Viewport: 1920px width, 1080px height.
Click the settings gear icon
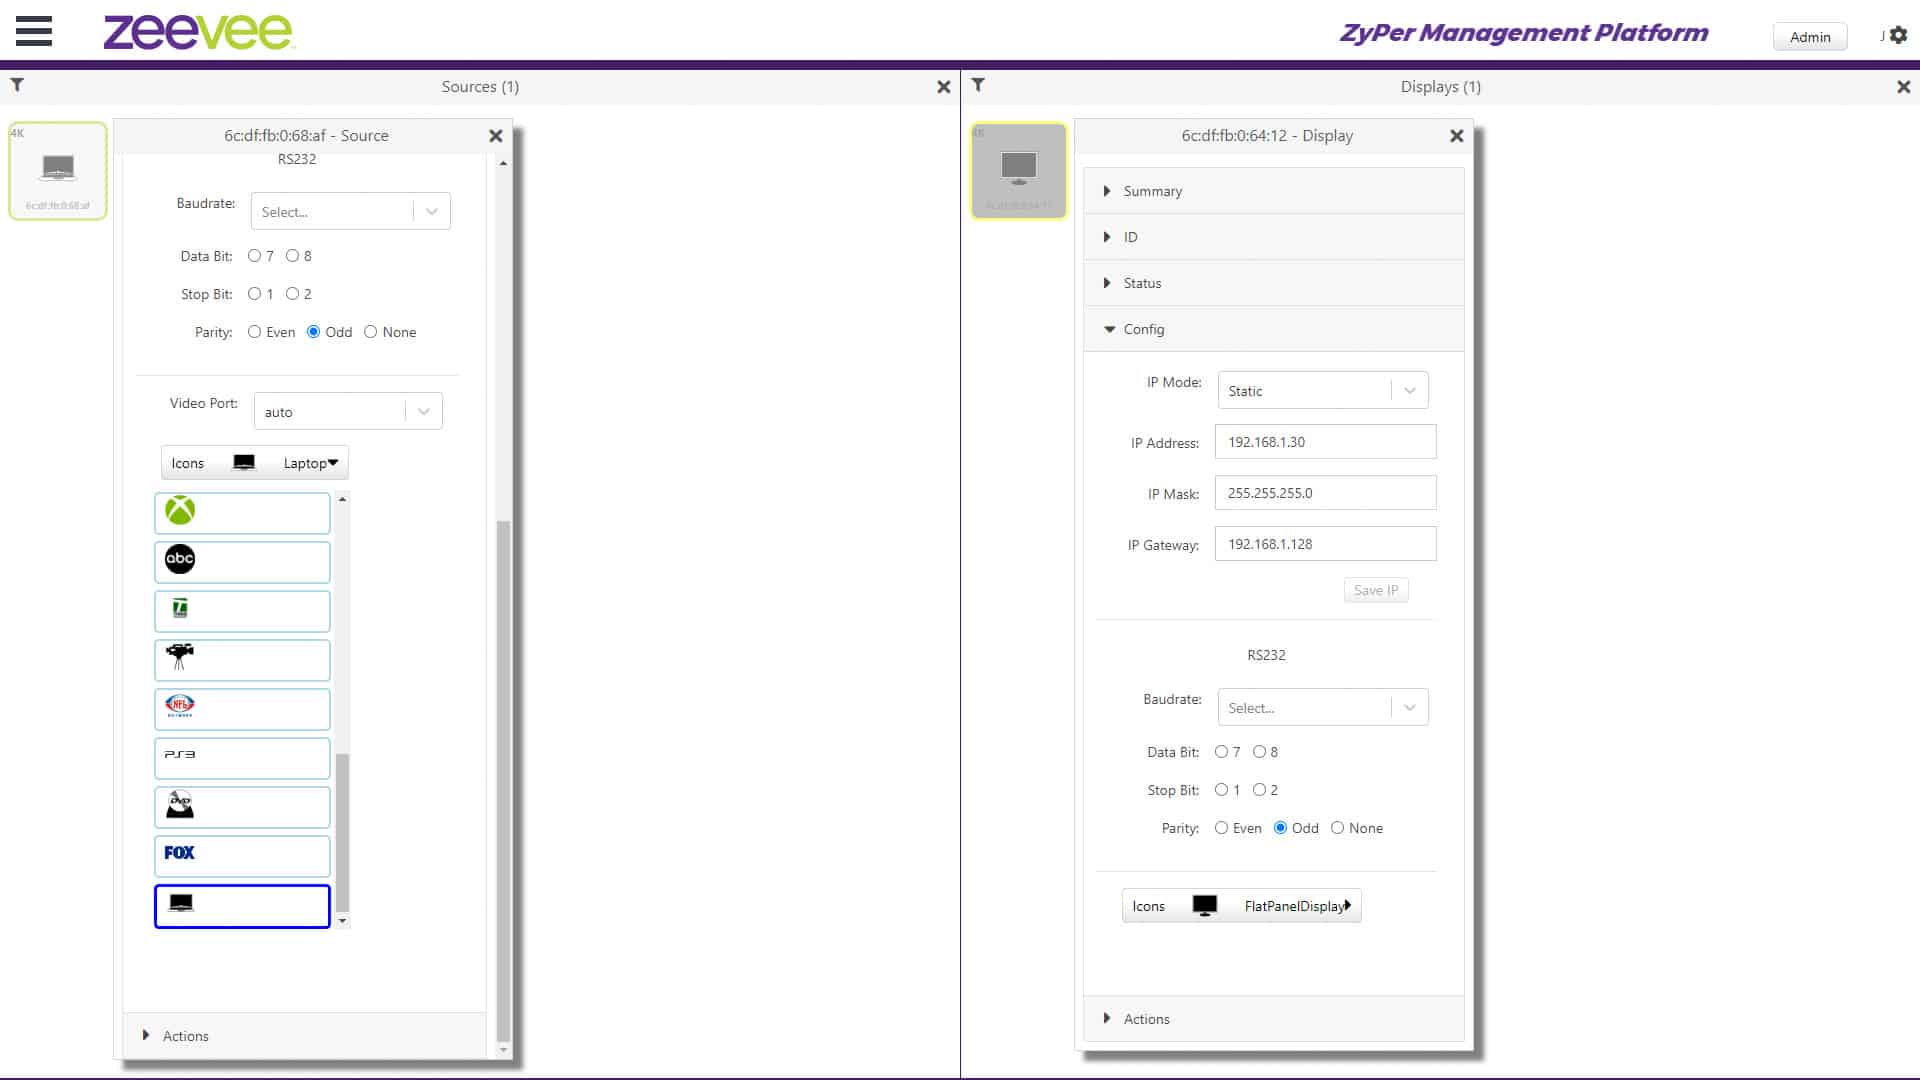click(x=1898, y=35)
